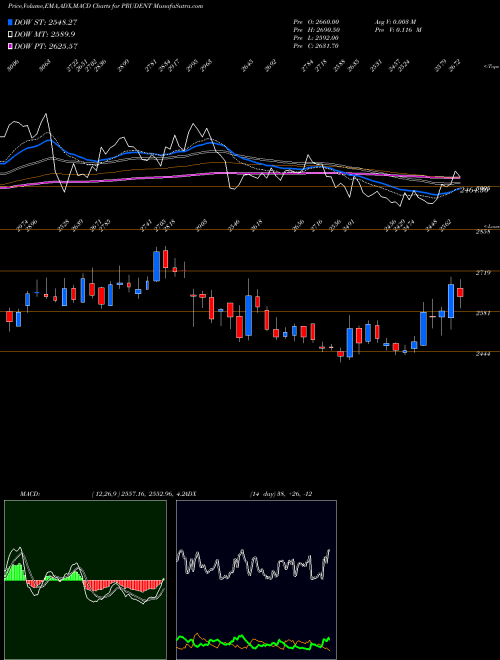Click the 2444 price level label
The width and height of the screenshot is (500, 660).
[483, 354]
